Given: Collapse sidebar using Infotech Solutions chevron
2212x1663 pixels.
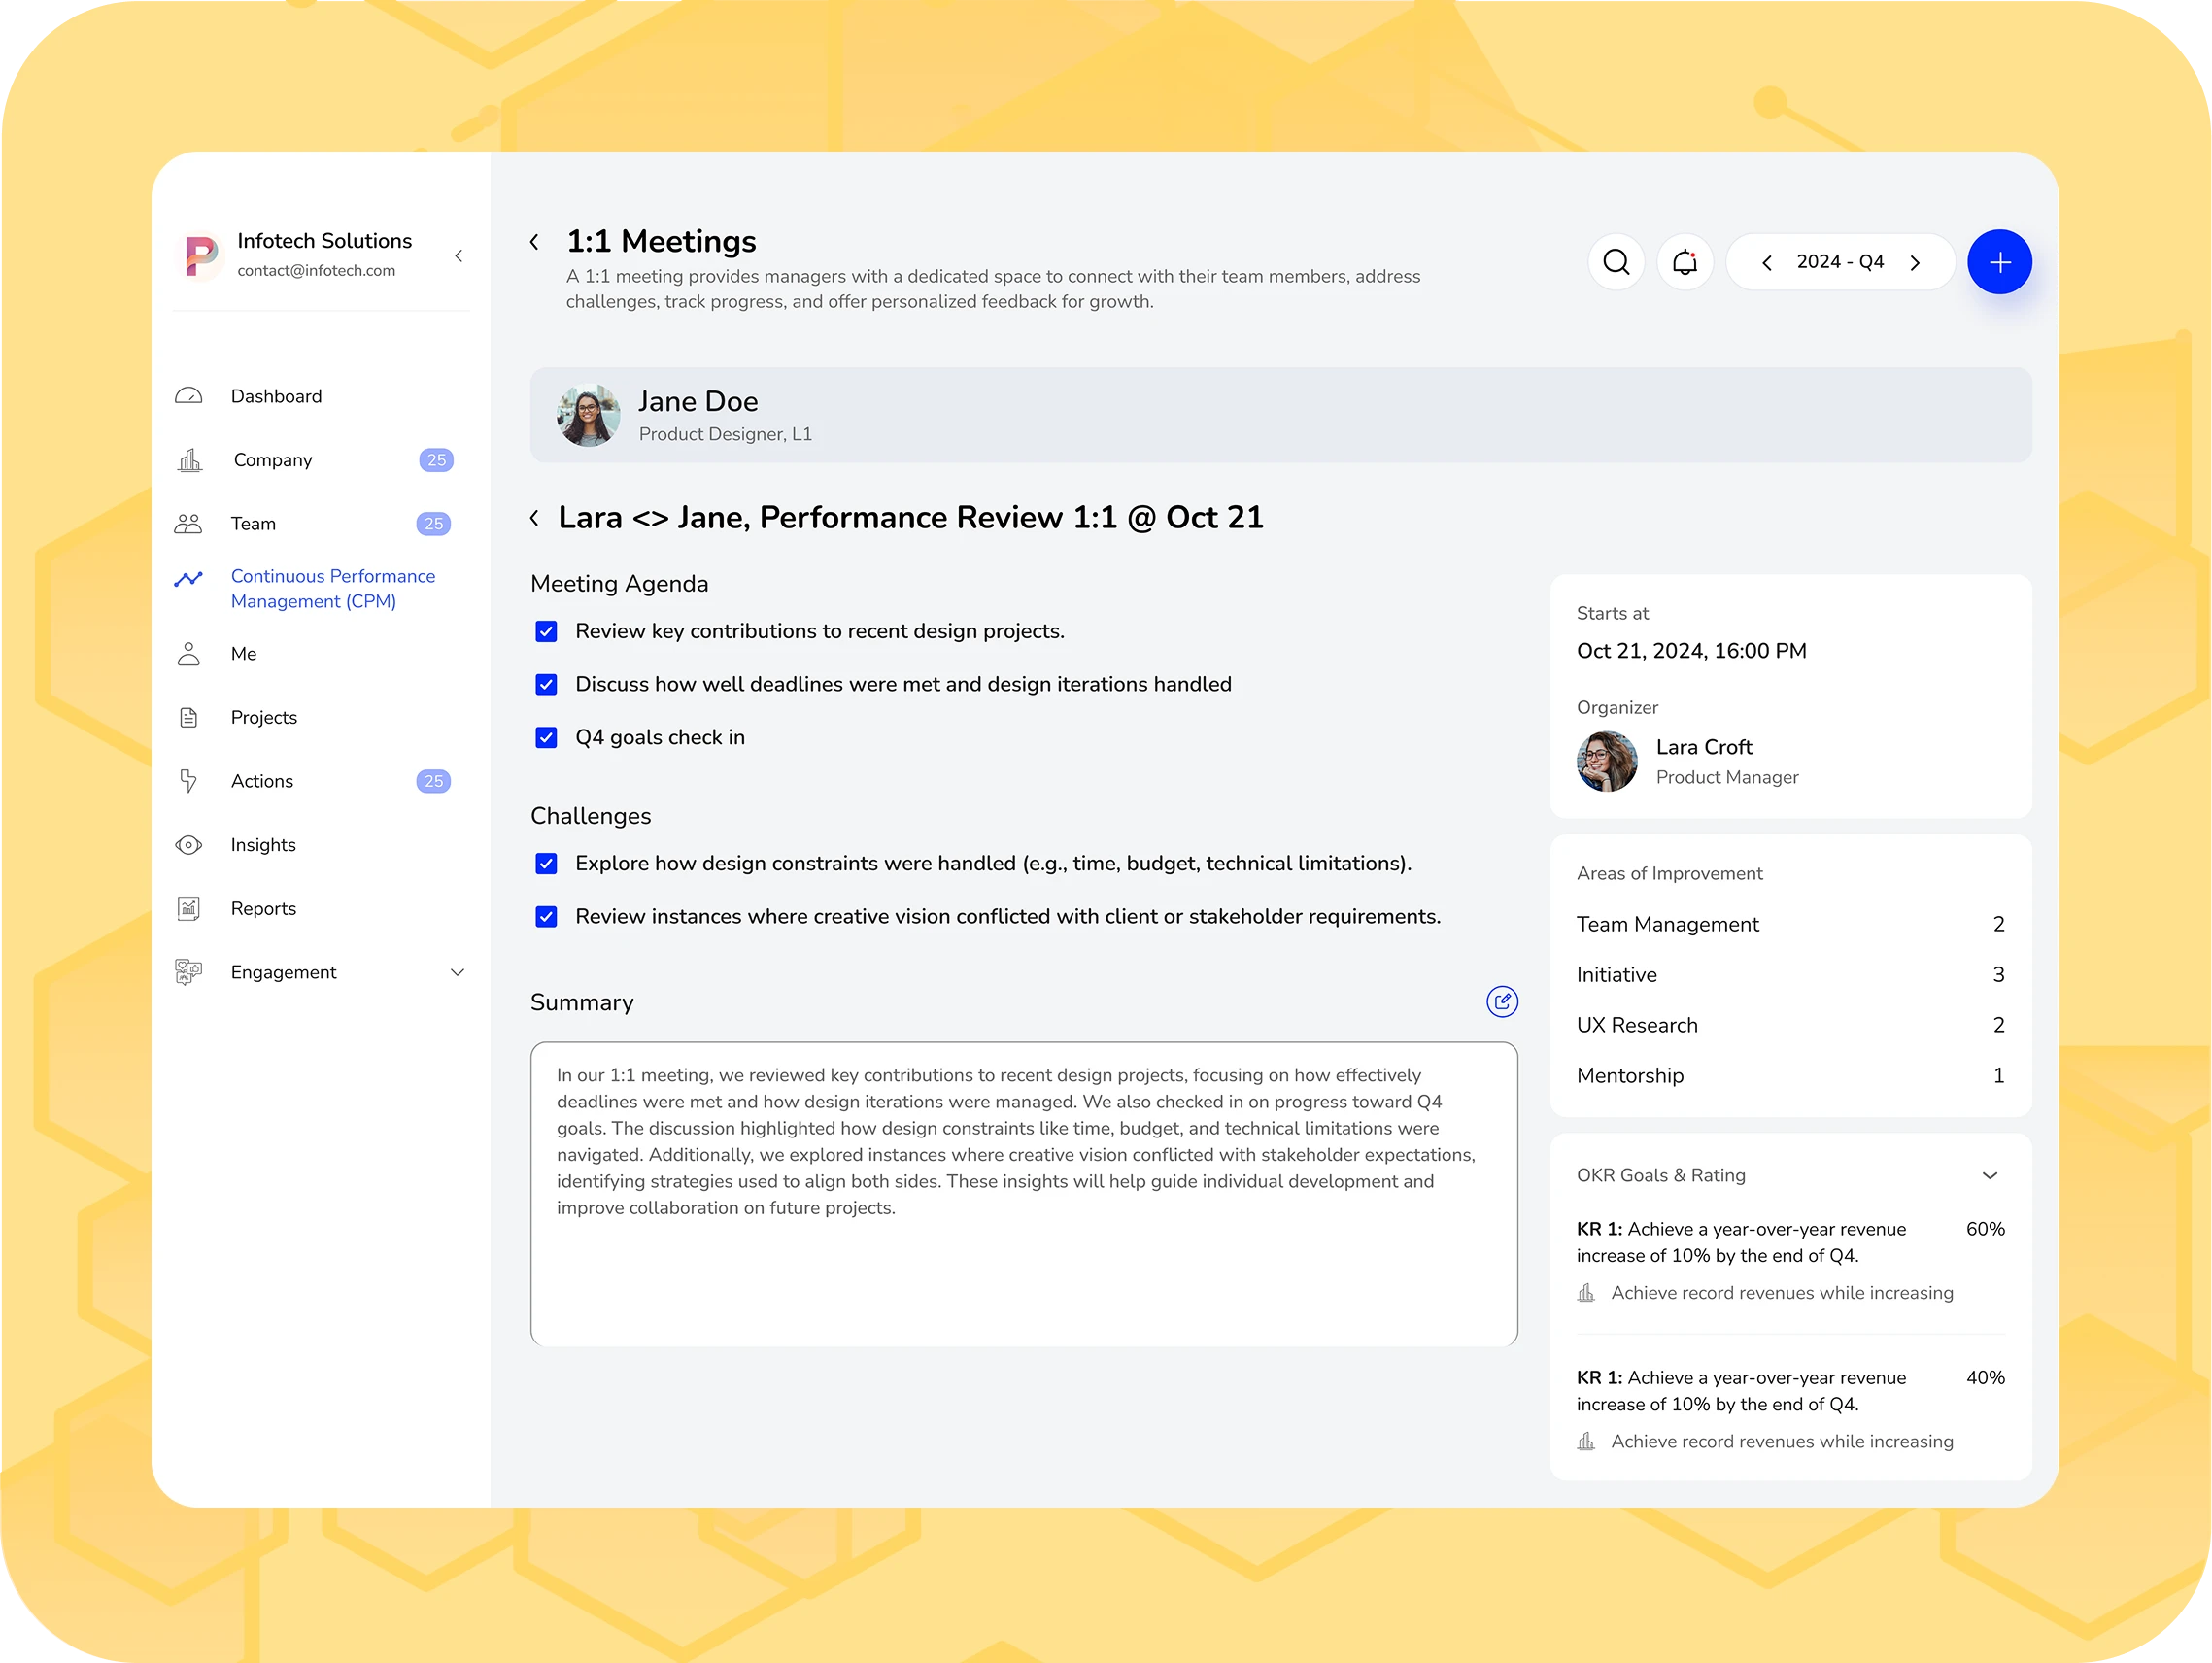Looking at the screenshot, I should point(458,256).
